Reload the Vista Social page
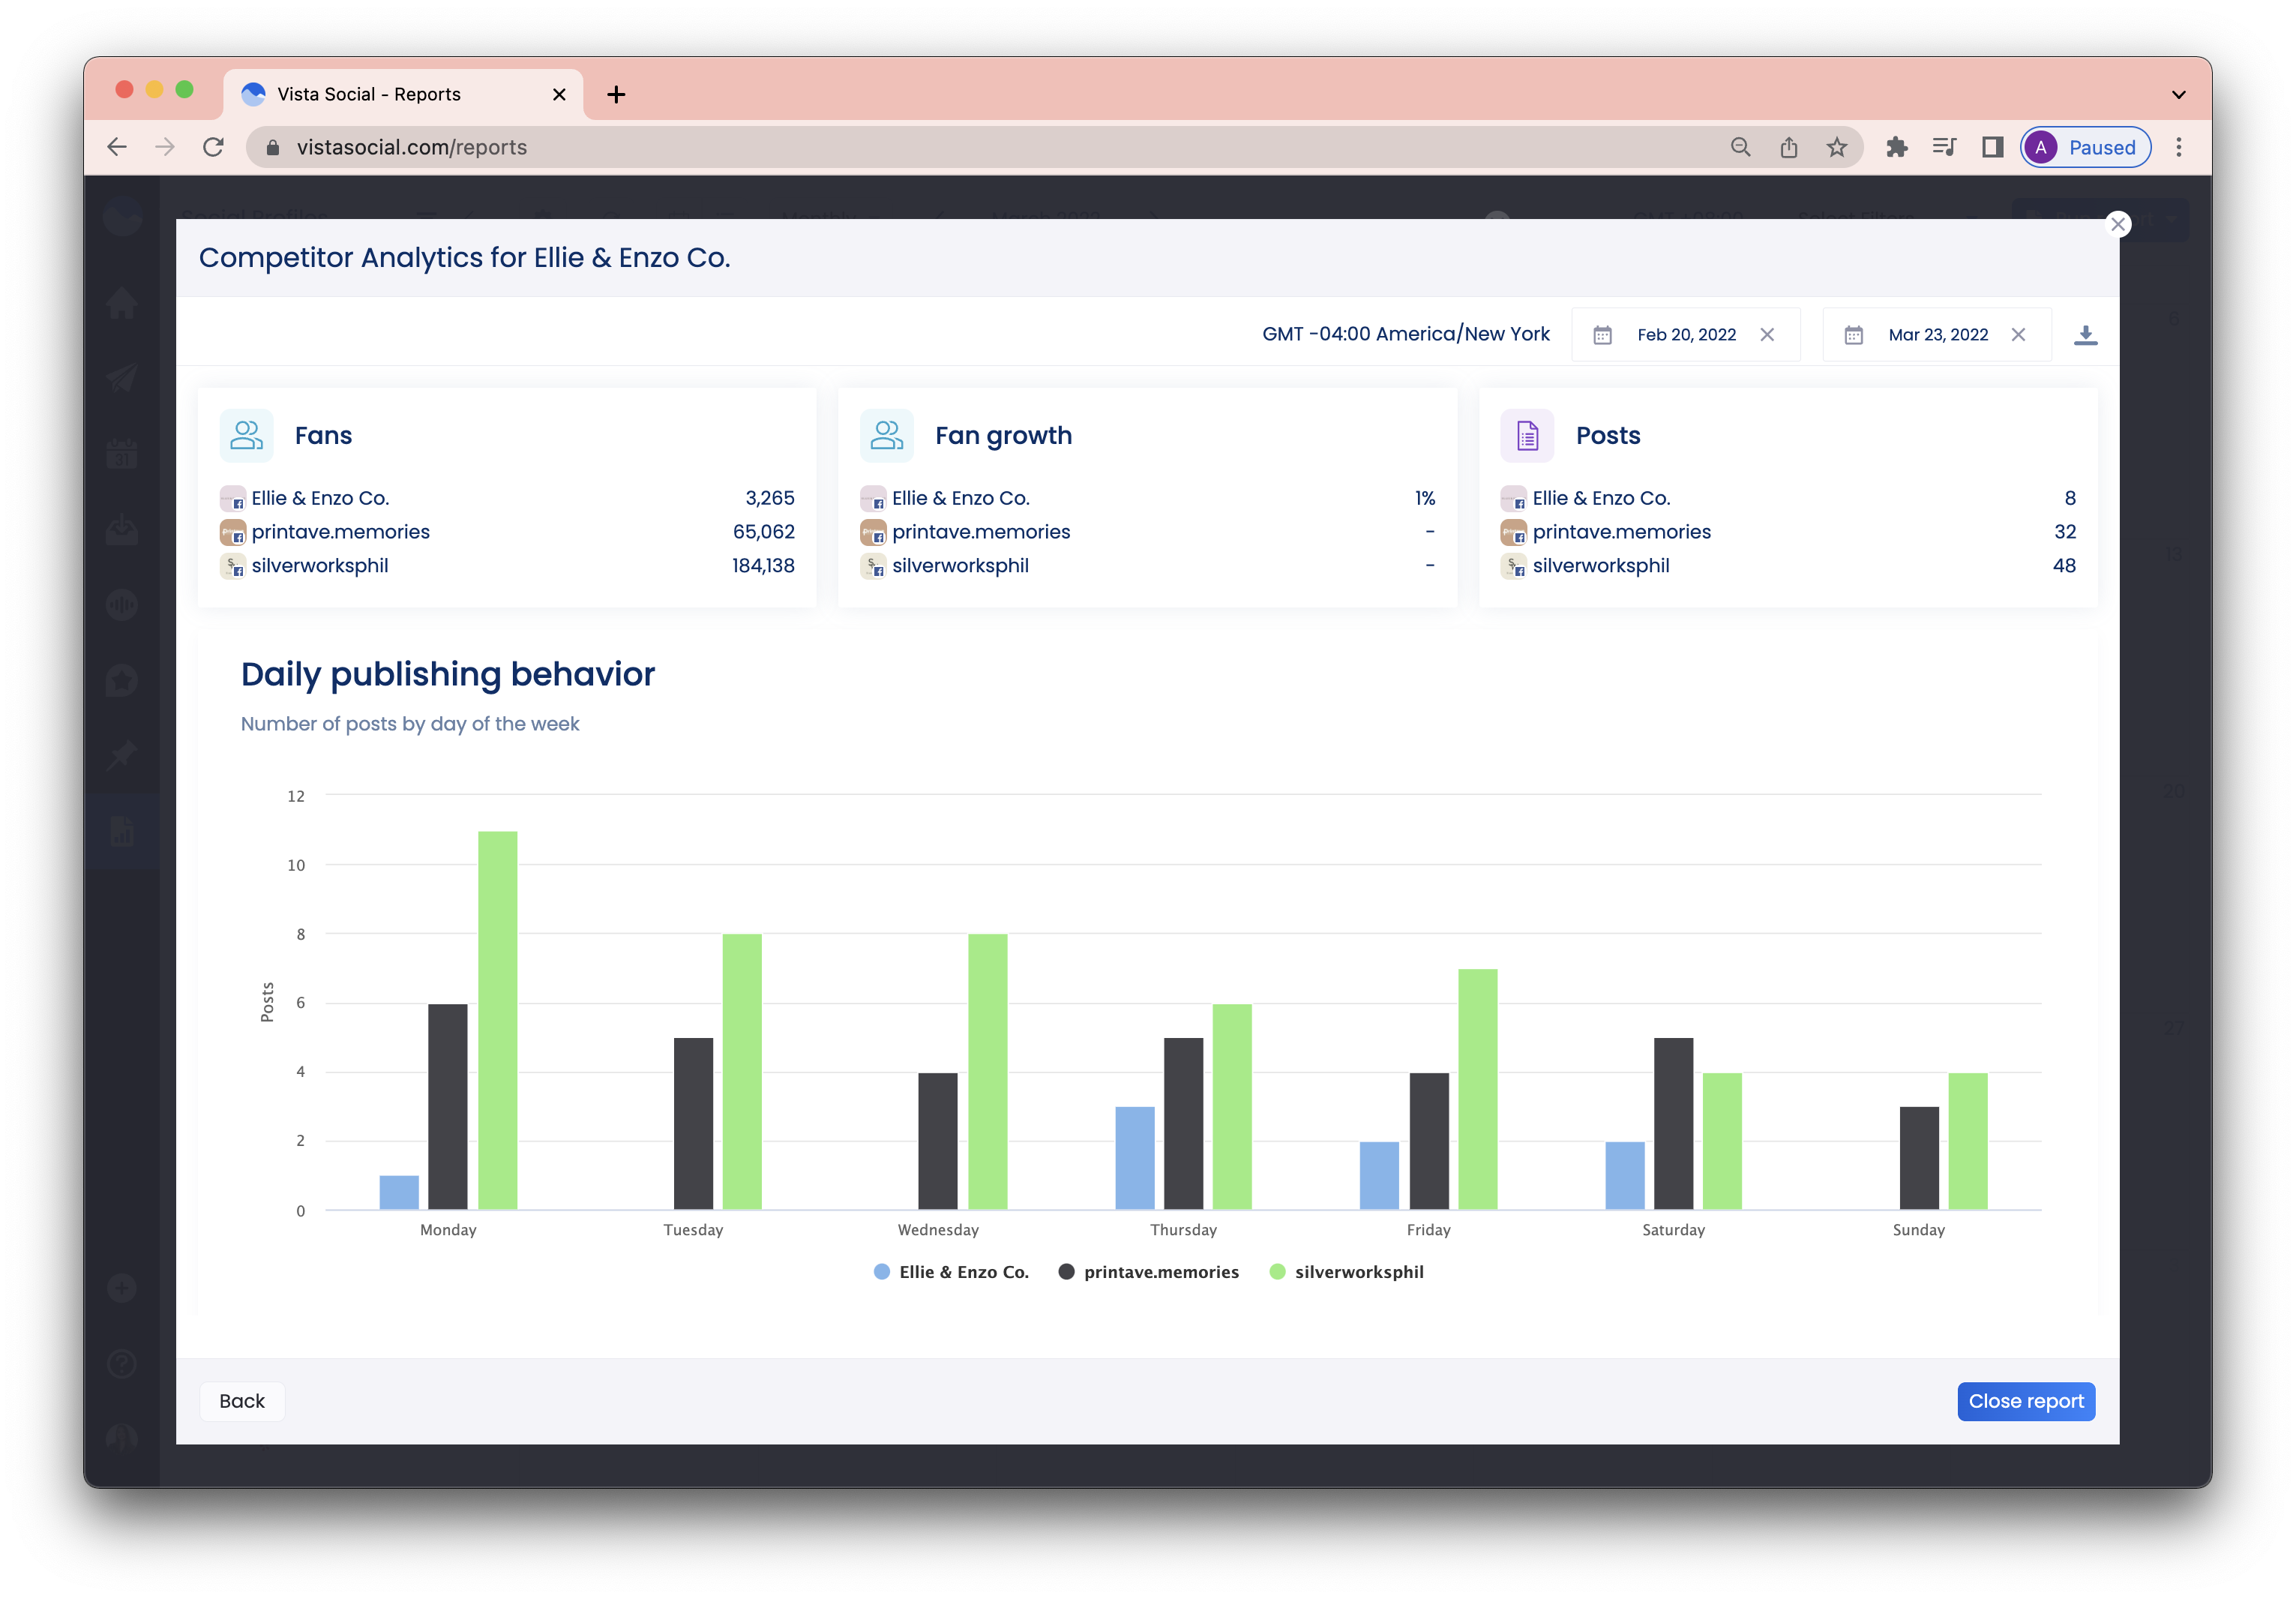This screenshot has height=1599, width=2296. (213, 147)
